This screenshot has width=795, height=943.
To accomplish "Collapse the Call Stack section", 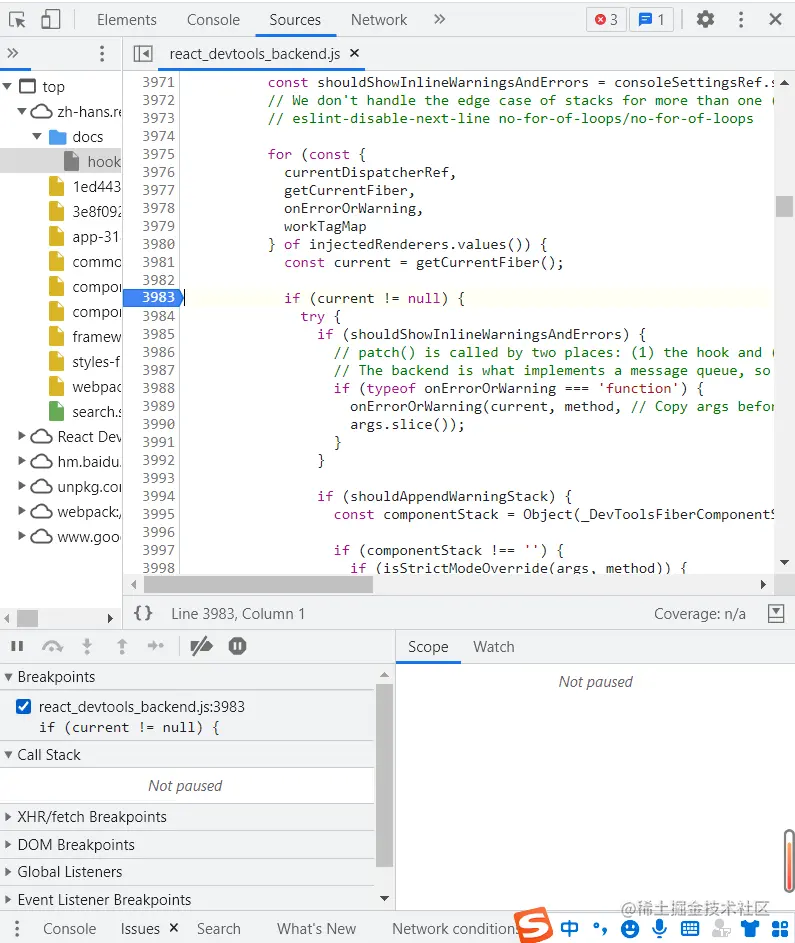I will click(8, 754).
